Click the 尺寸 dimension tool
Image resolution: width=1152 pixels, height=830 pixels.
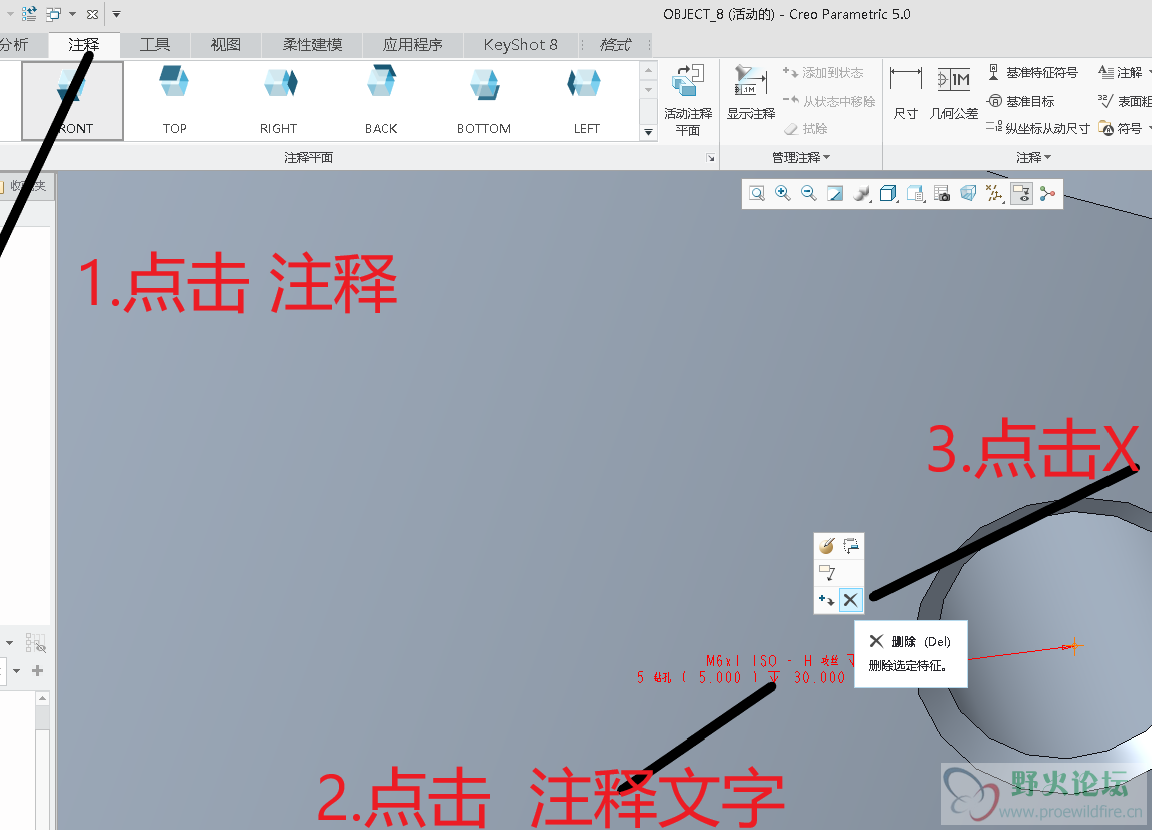click(x=905, y=93)
